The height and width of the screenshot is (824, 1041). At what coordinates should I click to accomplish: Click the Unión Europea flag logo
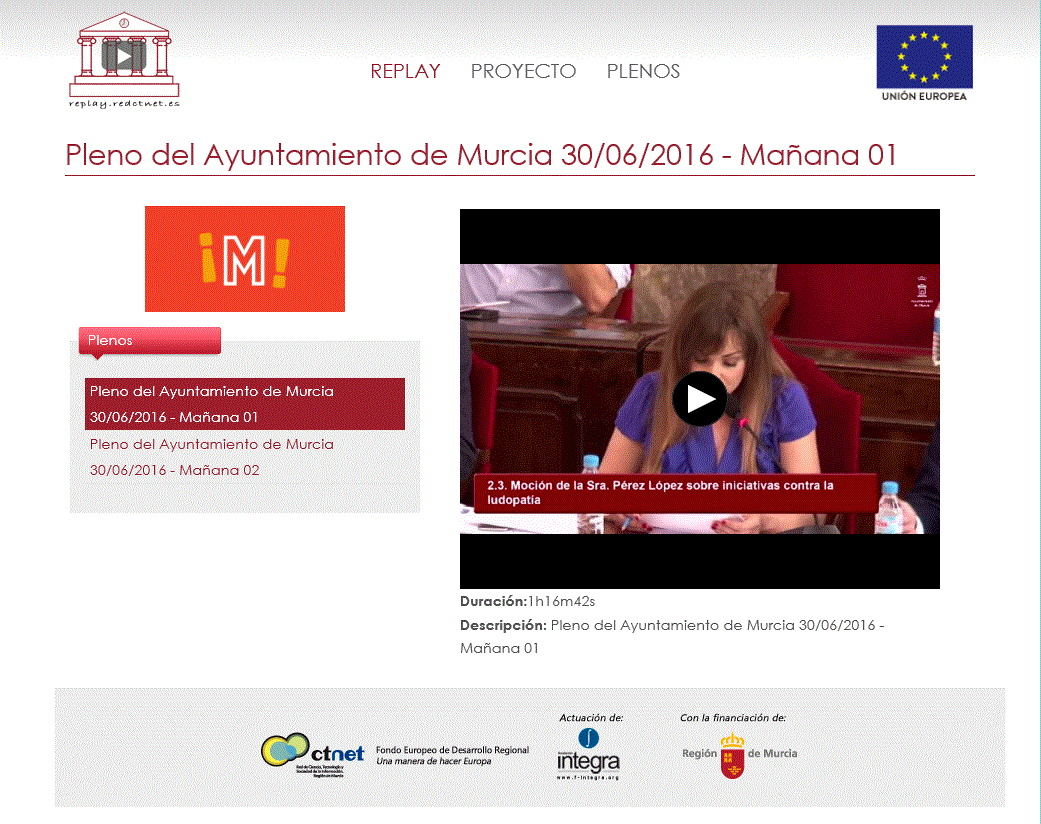pos(924,62)
